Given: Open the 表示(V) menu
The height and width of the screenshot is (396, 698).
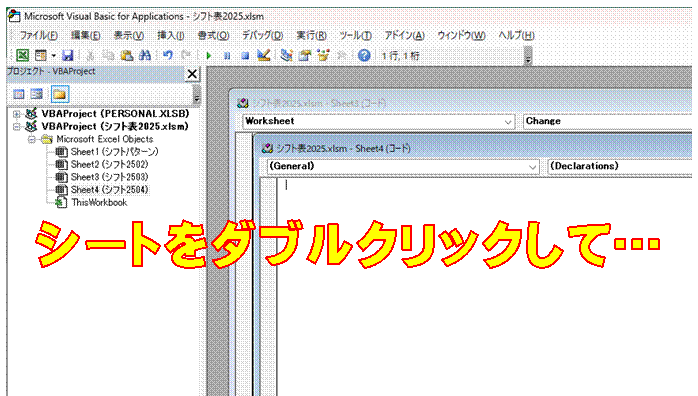Looking at the screenshot, I should [x=128, y=36].
